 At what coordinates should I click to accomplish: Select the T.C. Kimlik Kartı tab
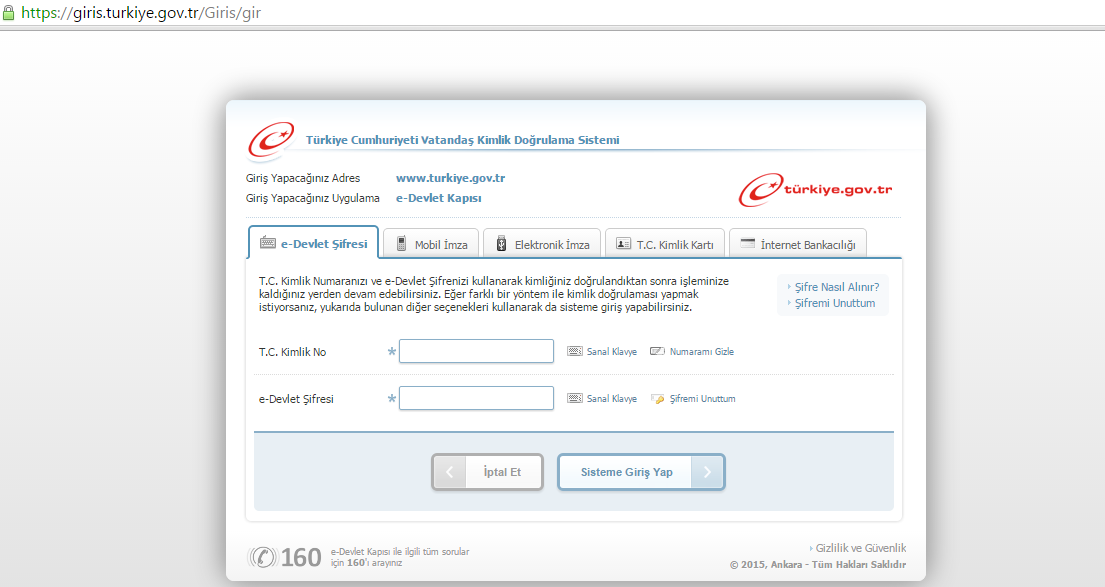tap(665, 244)
